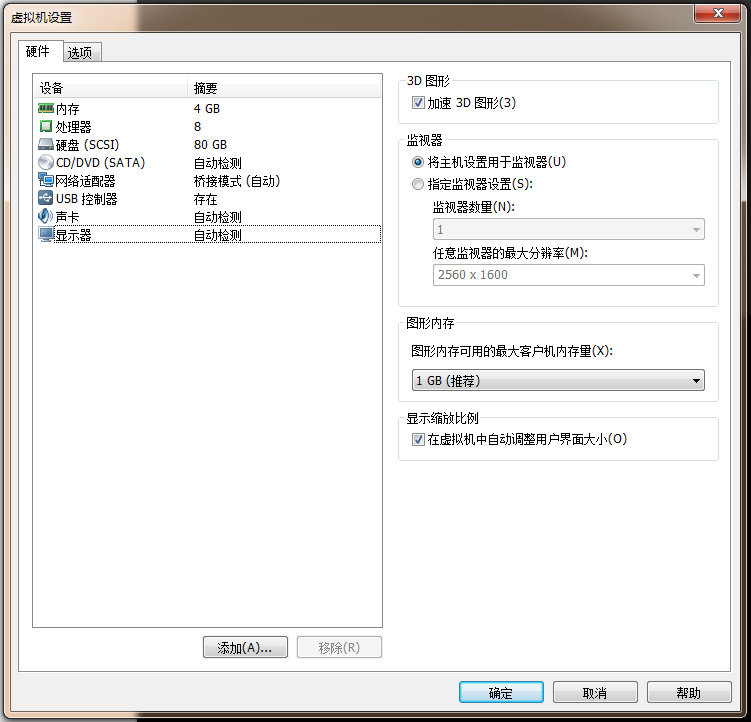Select the CD/DVD (SATA) row text
Viewport: 751px width, 722px height.
click(x=100, y=163)
